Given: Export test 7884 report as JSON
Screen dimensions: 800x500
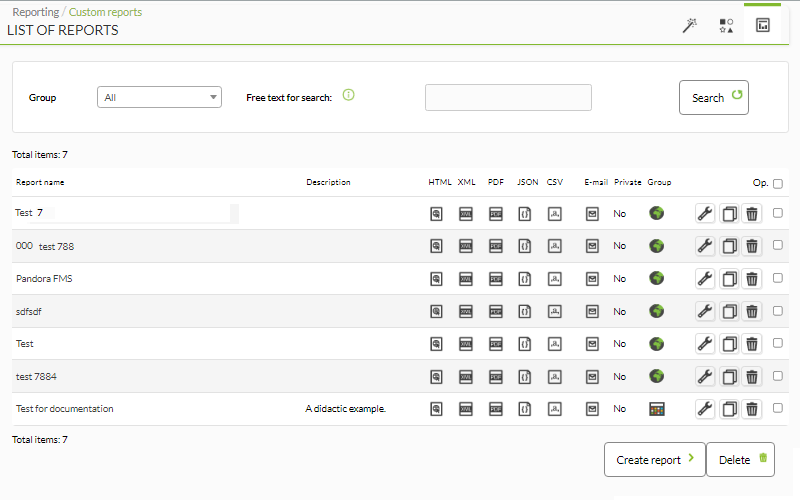Looking at the screenshot, I should pos(525,377).
